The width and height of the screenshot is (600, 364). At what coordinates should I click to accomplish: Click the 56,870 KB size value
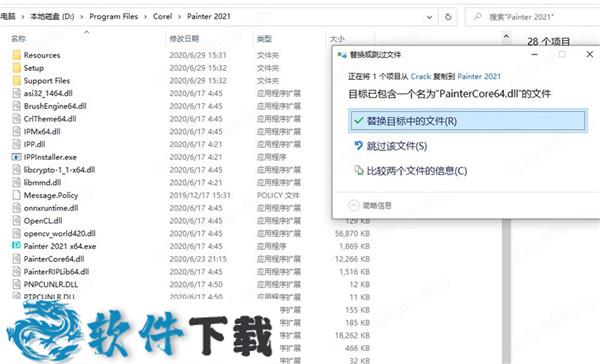(352, 233)
